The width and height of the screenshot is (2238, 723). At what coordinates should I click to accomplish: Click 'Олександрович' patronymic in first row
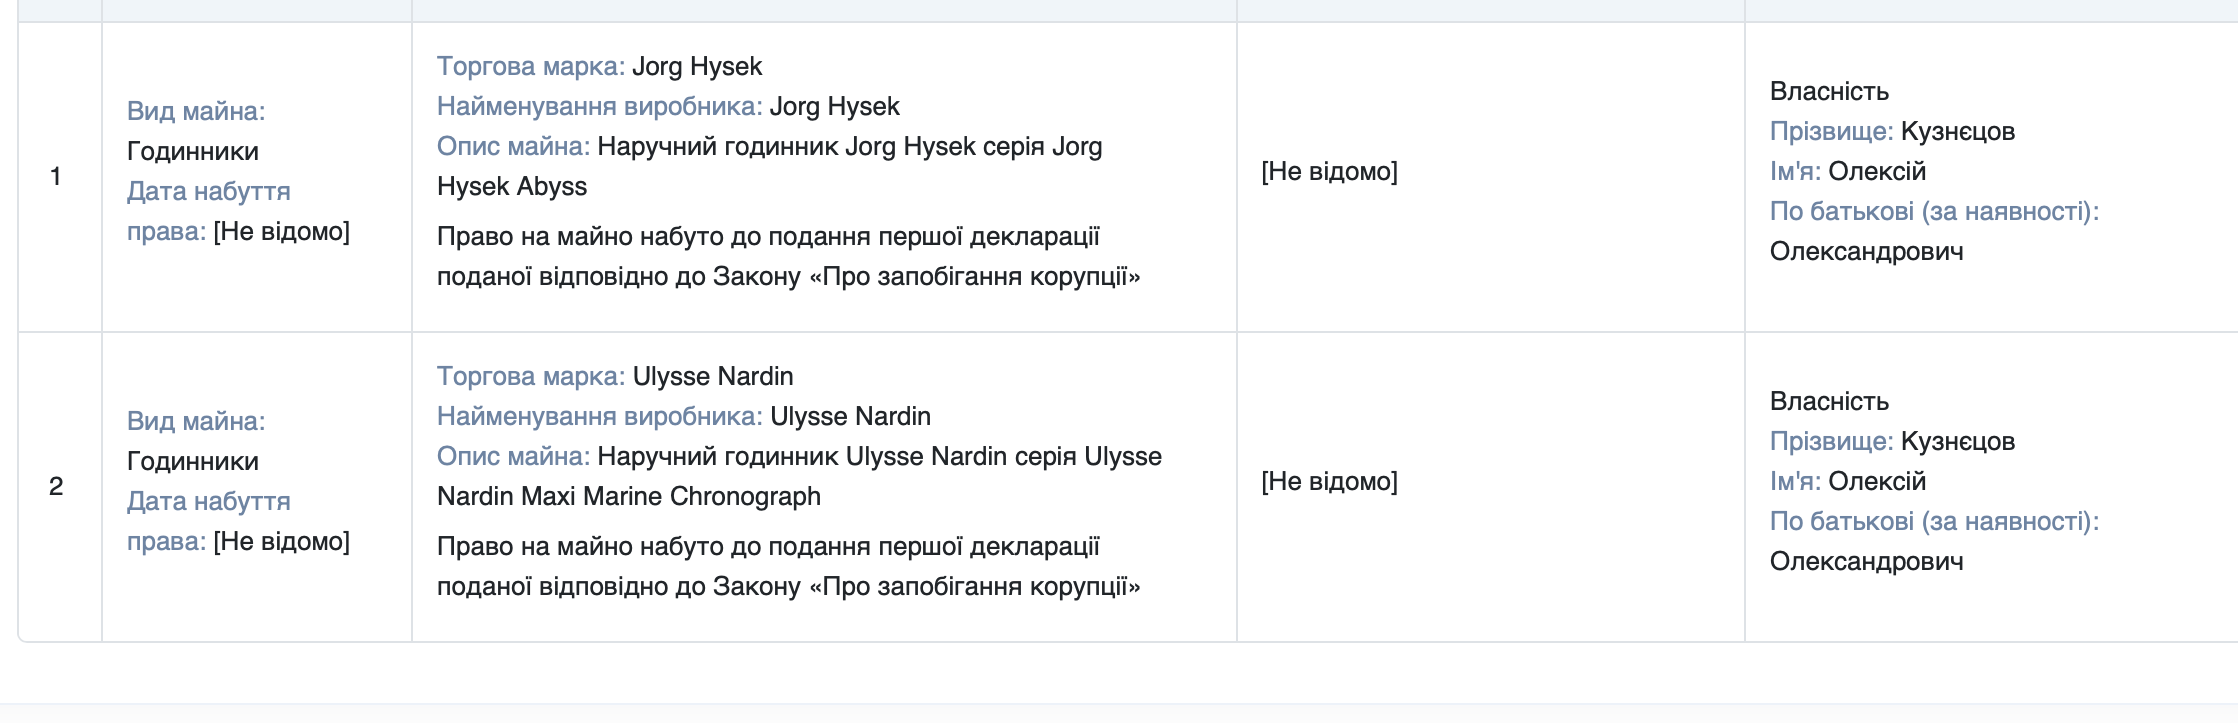pos(1866,251)
